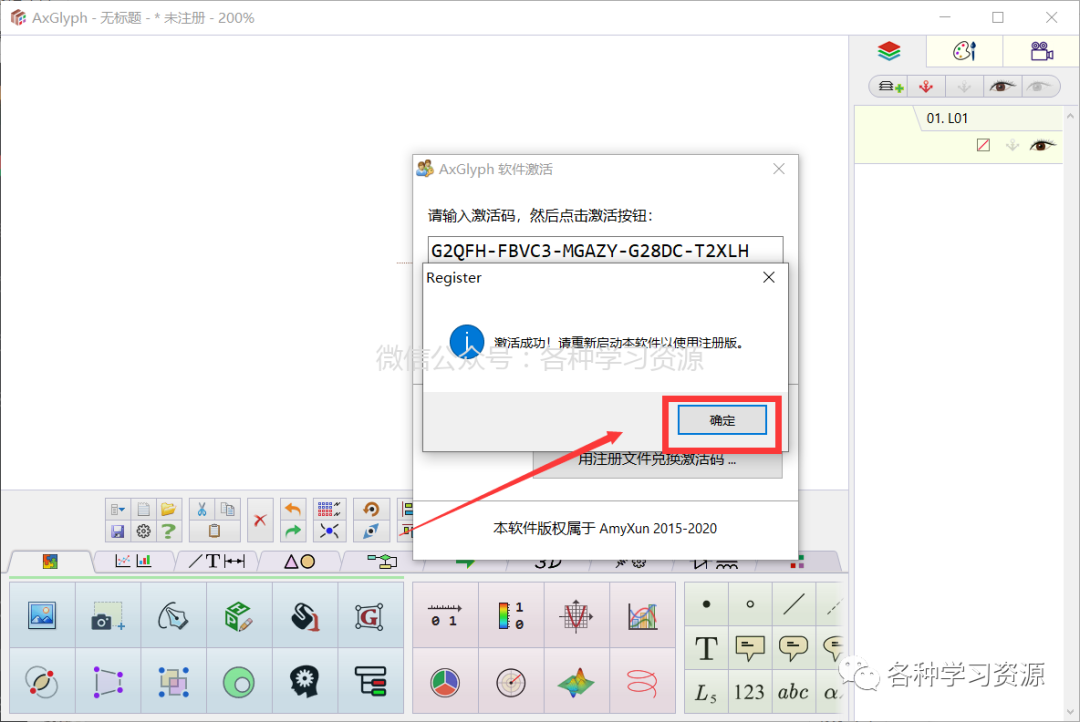This screenshot has width=1080, height=722.
Task: Open the line, text, and dimension tab
Action: [x=217, y=561]
